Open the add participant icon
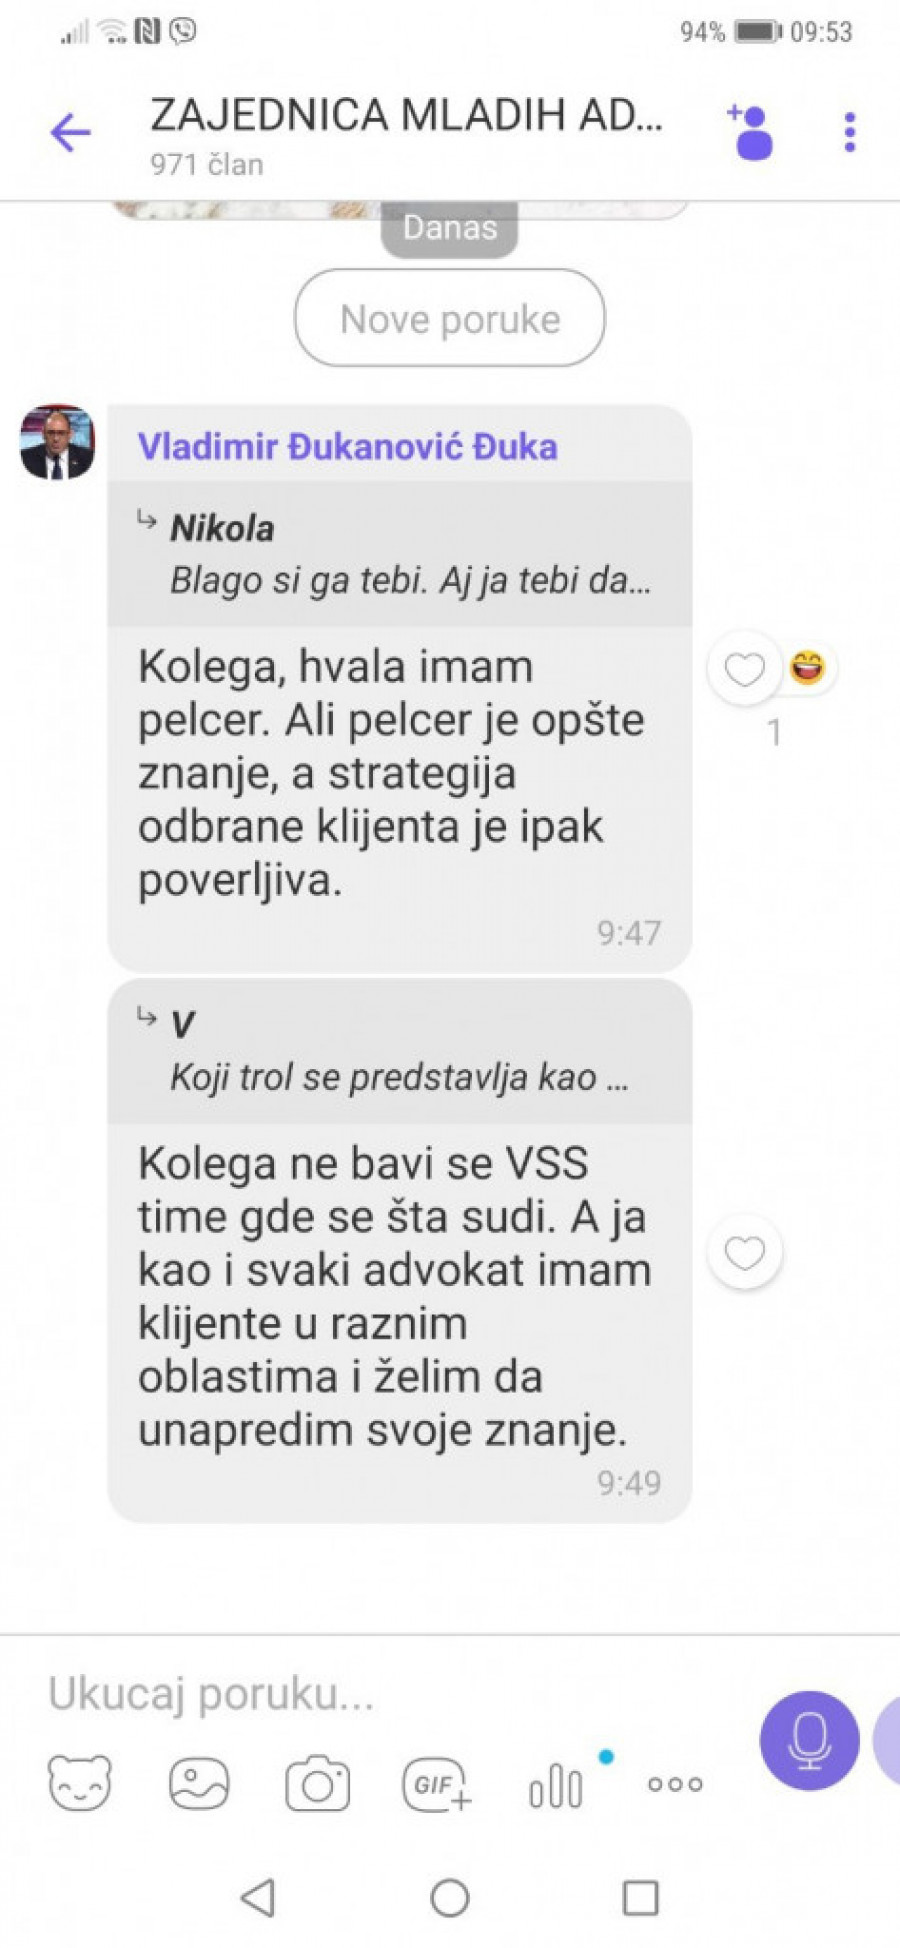 [750, 132]
